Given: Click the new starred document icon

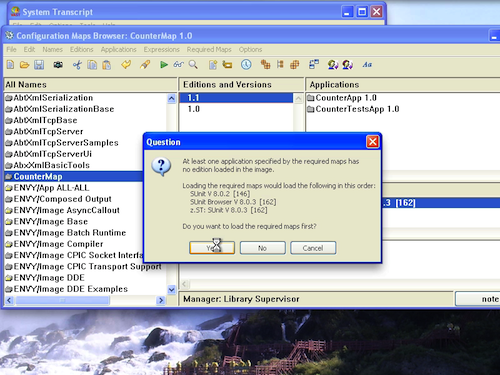Looking at the screenshot, I should (x=213, y=64).
